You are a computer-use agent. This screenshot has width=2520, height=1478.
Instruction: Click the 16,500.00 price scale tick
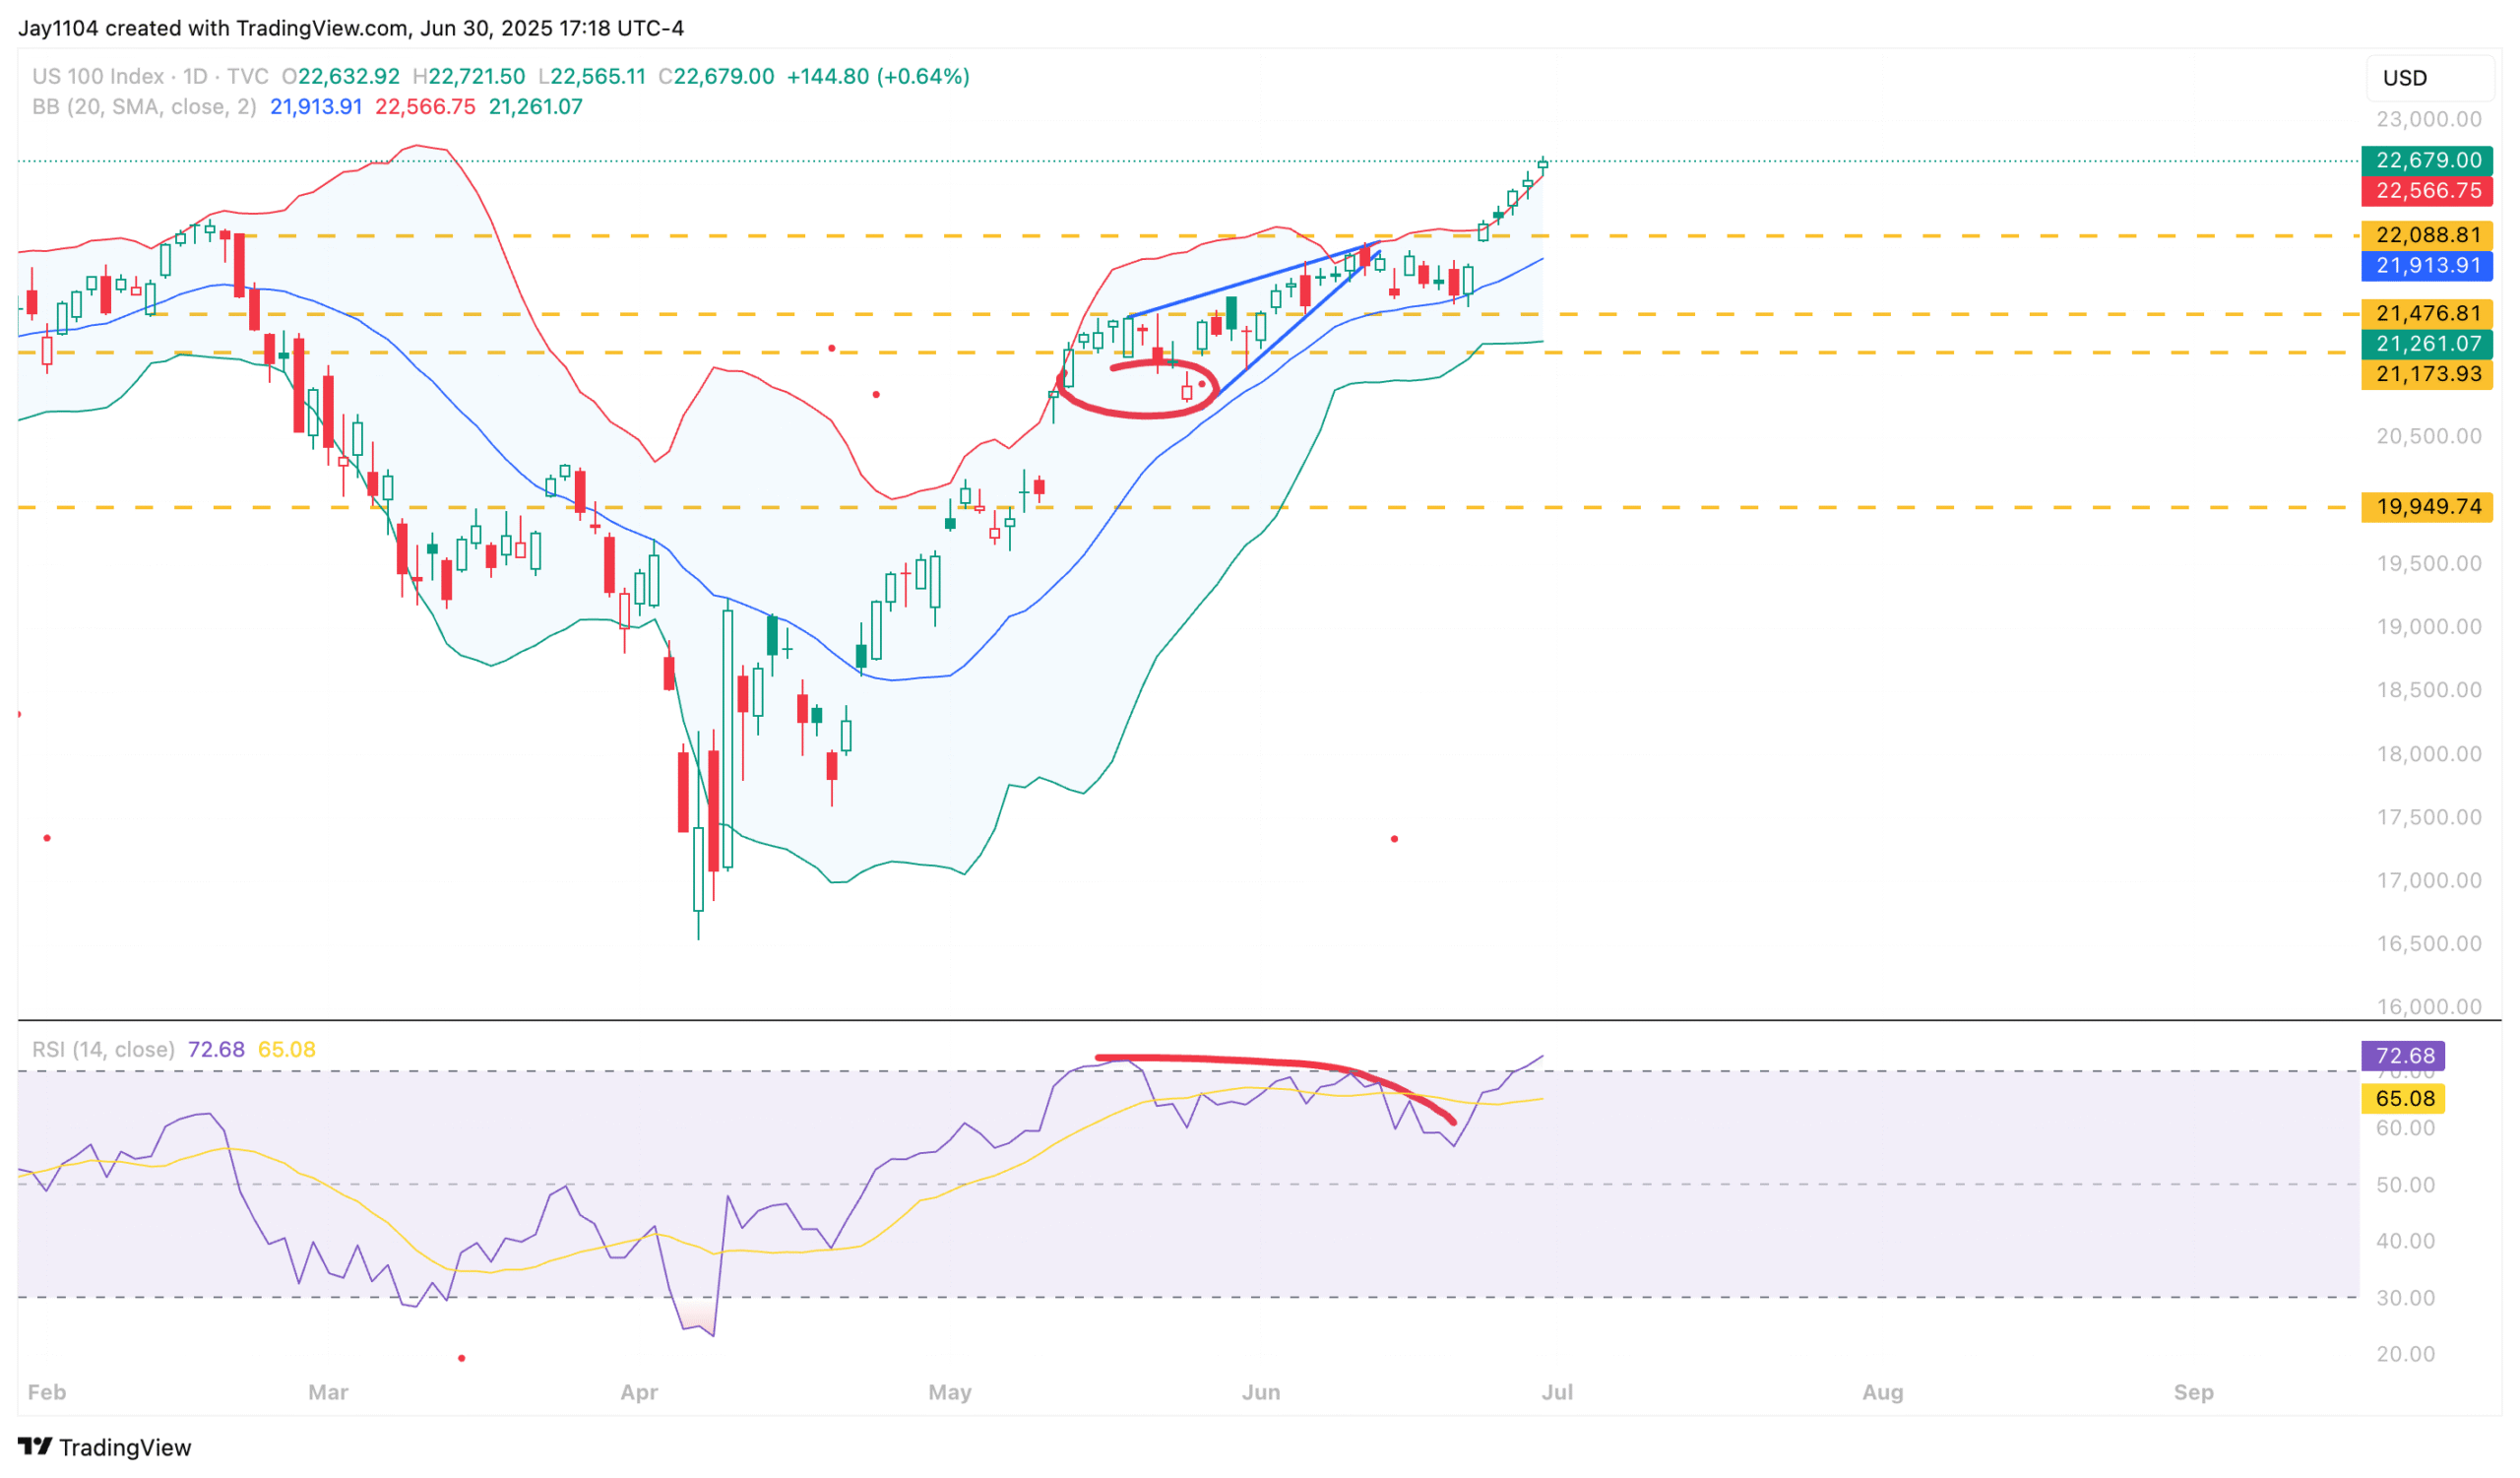pyautogui.click(x=2428, y=943)
